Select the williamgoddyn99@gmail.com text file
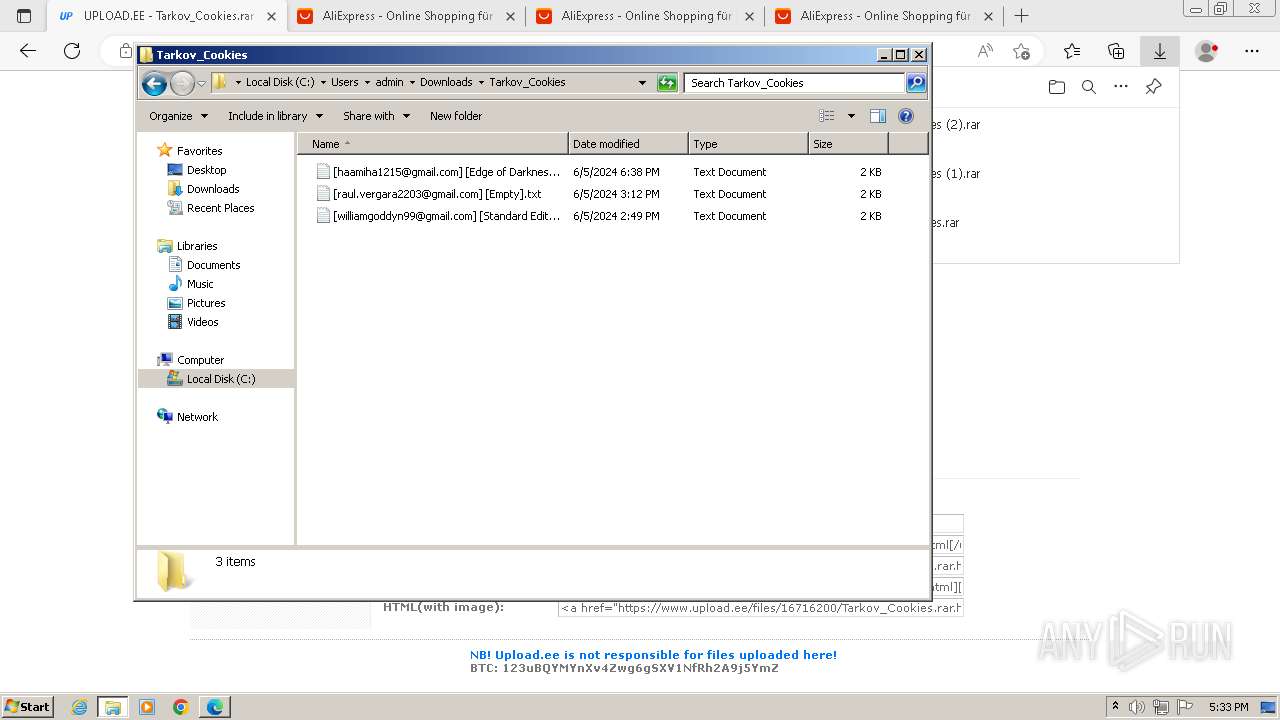The image size is (1280, 720). click(x=439, y=216)
